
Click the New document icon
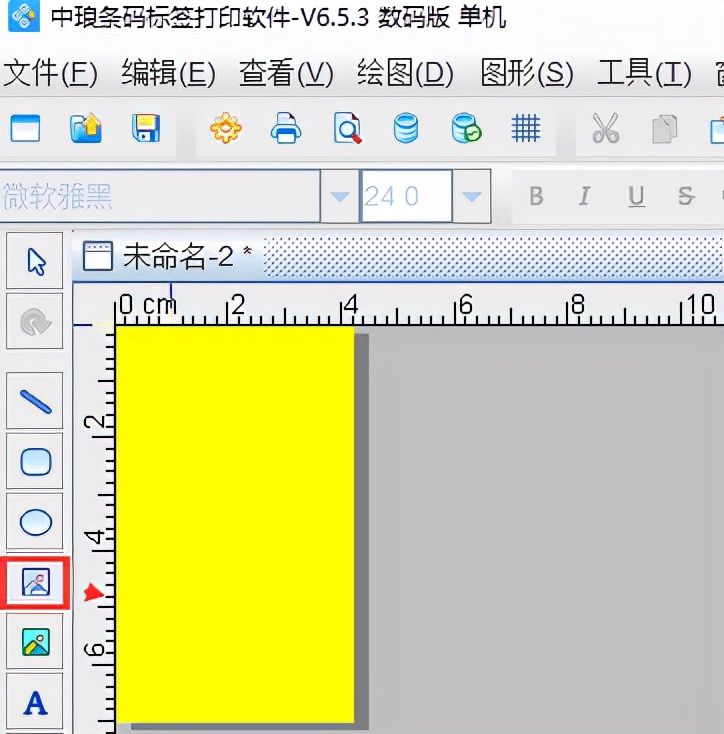[25, 128]
